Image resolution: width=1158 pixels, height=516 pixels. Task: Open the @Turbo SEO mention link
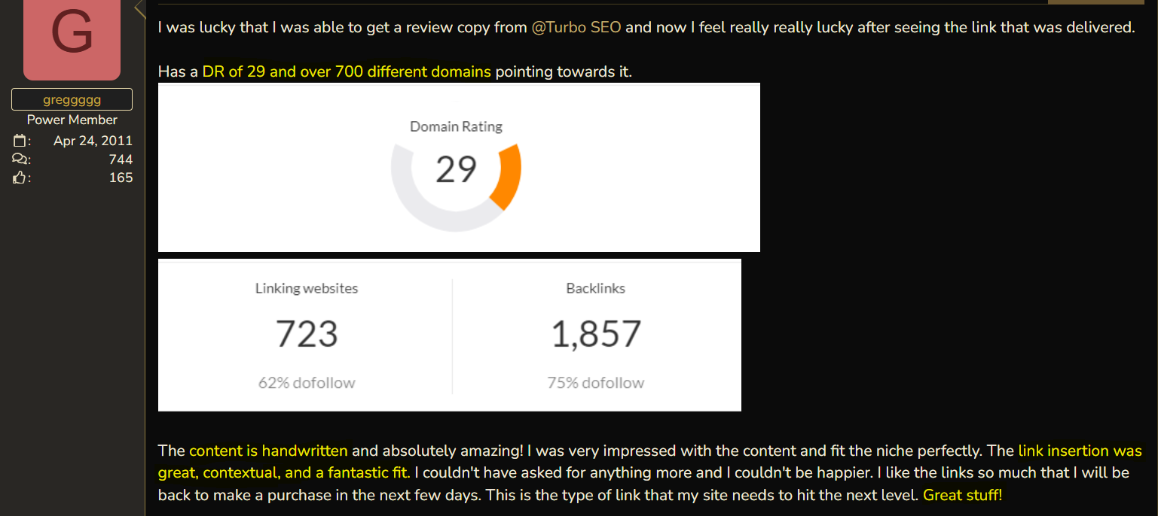(576, 28)
